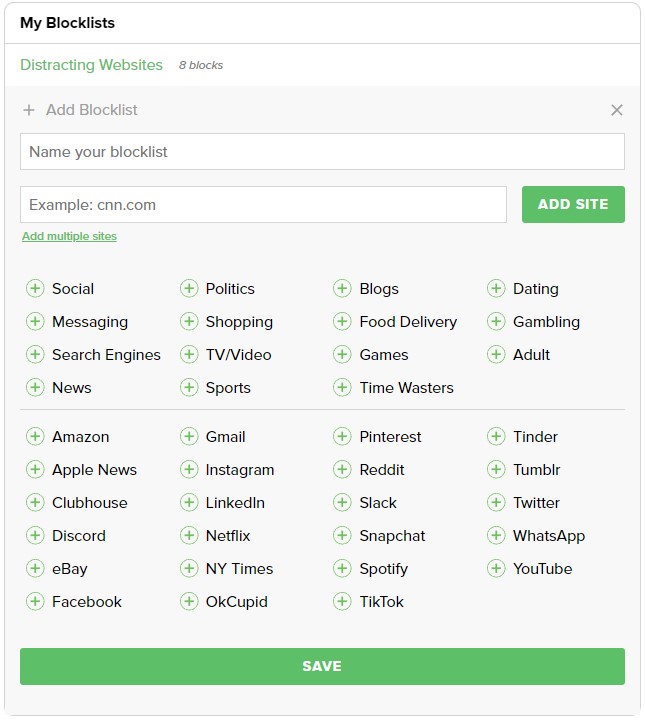The image size is (645, 721).
Task: Open the Add multiple sites link
Action: 69,237
